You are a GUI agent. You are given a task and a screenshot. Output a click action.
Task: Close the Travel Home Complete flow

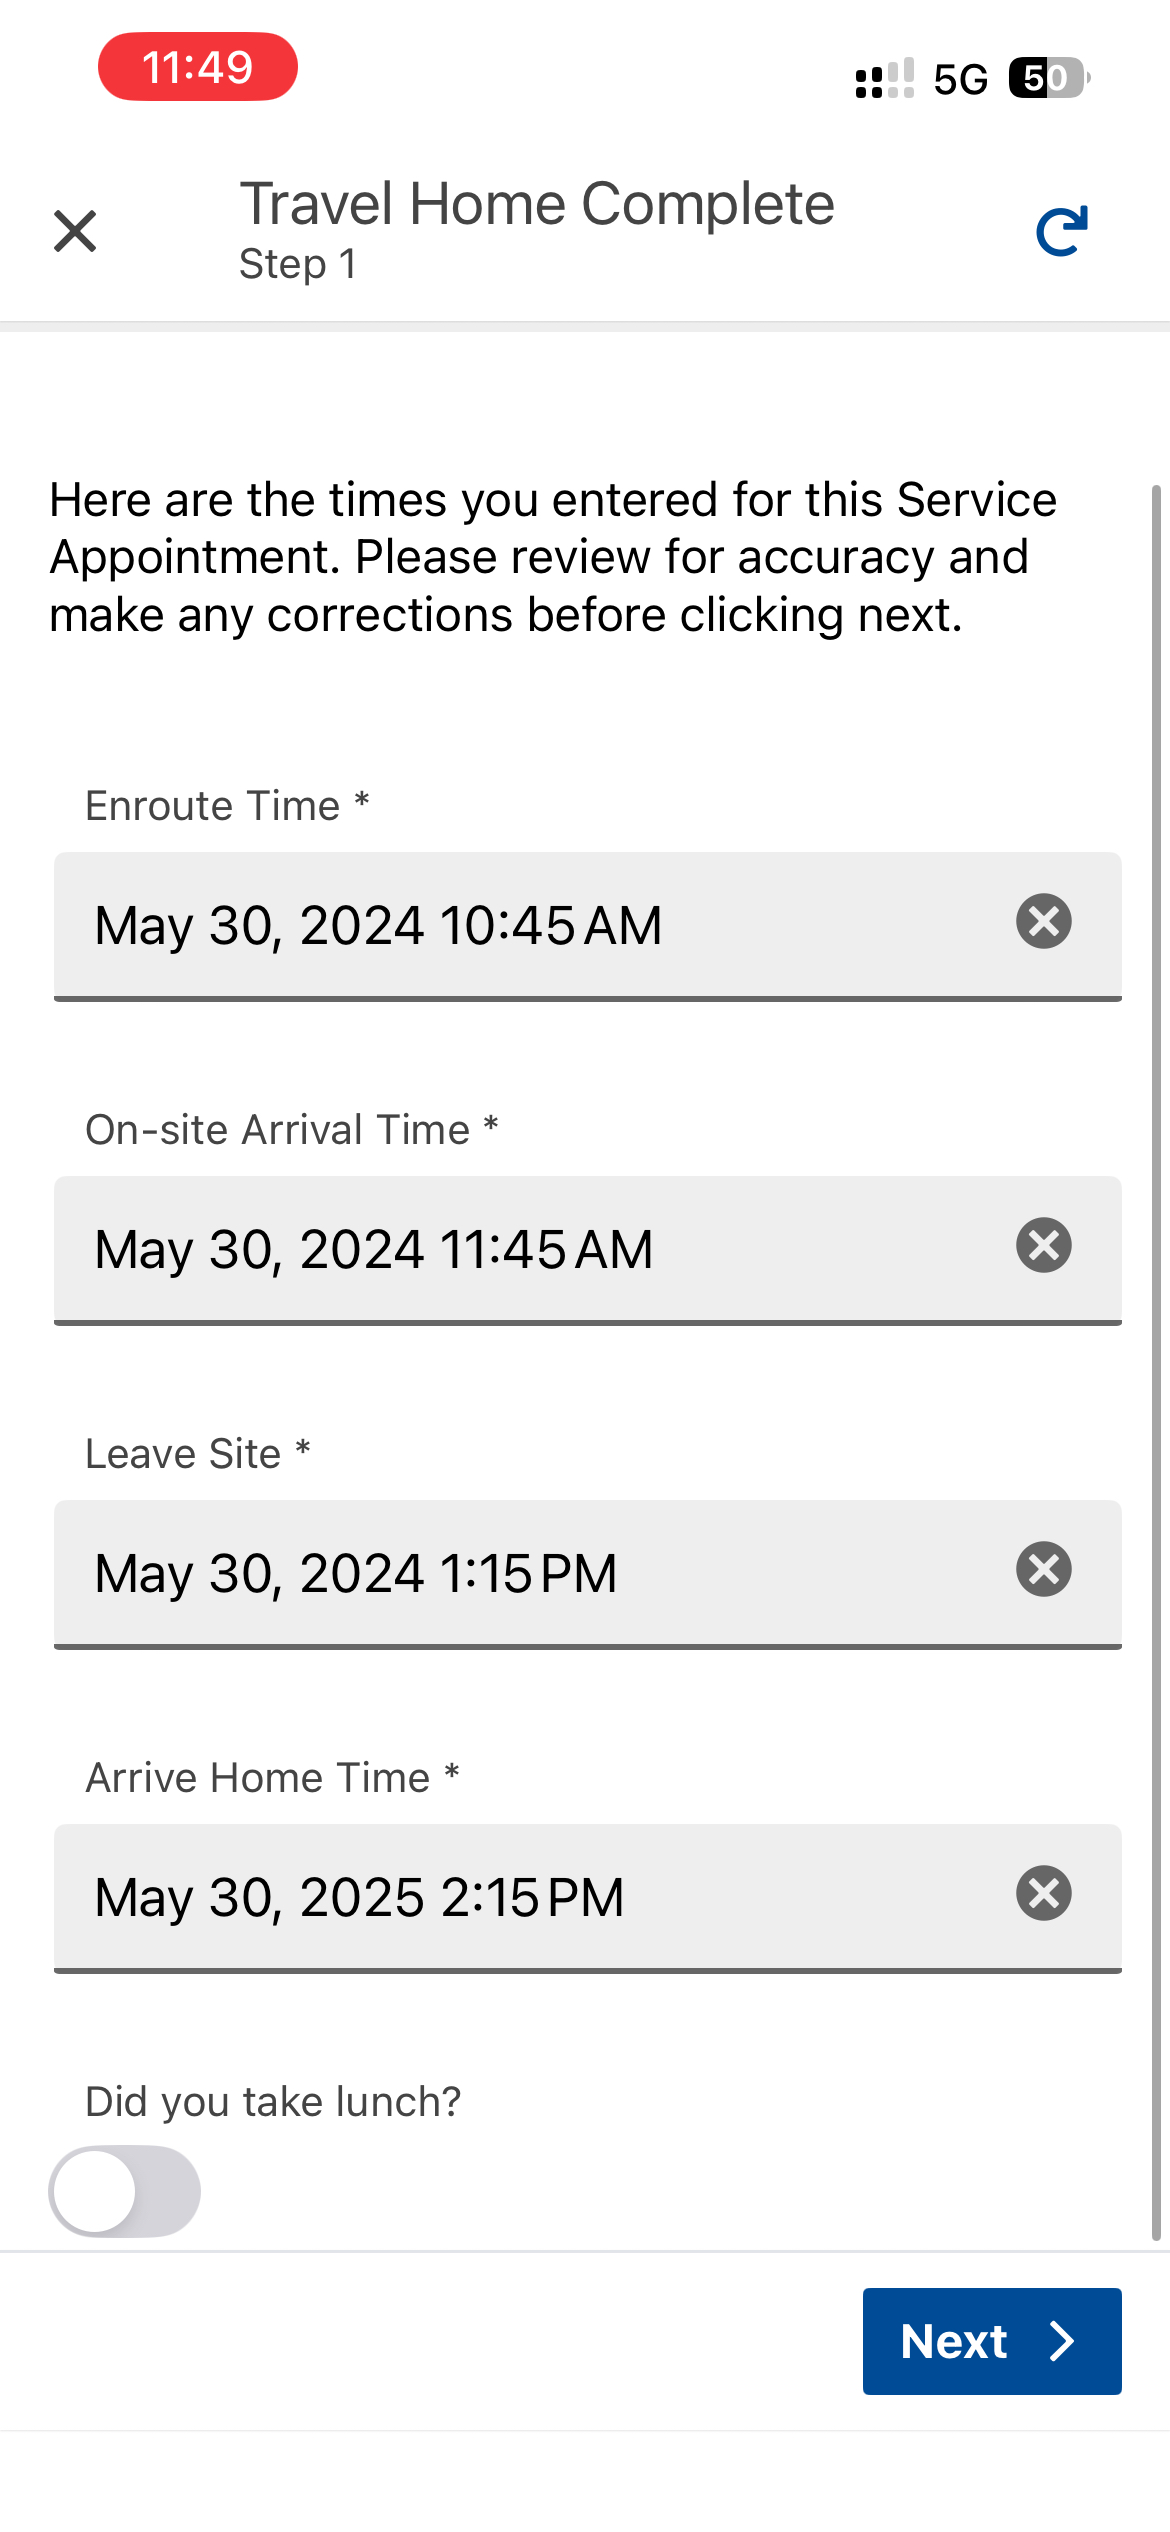(x=75, y=232)
